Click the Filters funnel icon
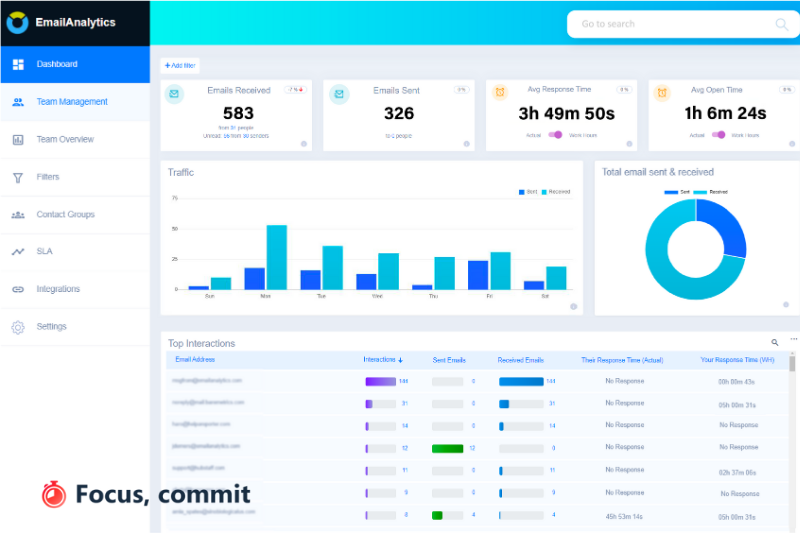This screenshot has width=800, height=533. pos(18,177)
